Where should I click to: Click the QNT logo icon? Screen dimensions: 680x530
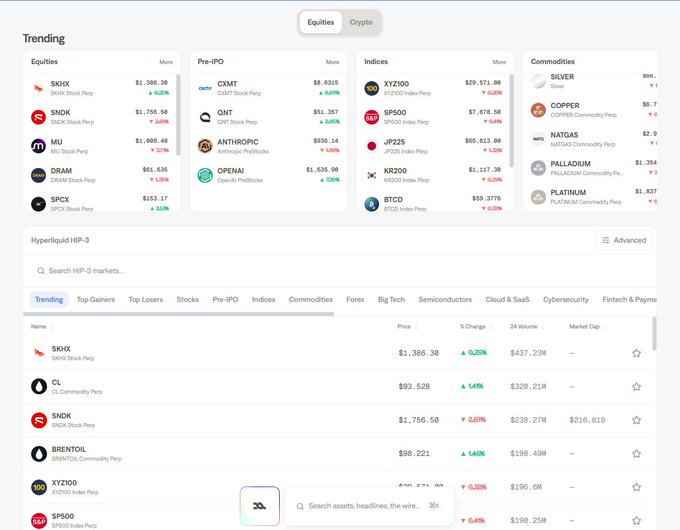(205, 117)
